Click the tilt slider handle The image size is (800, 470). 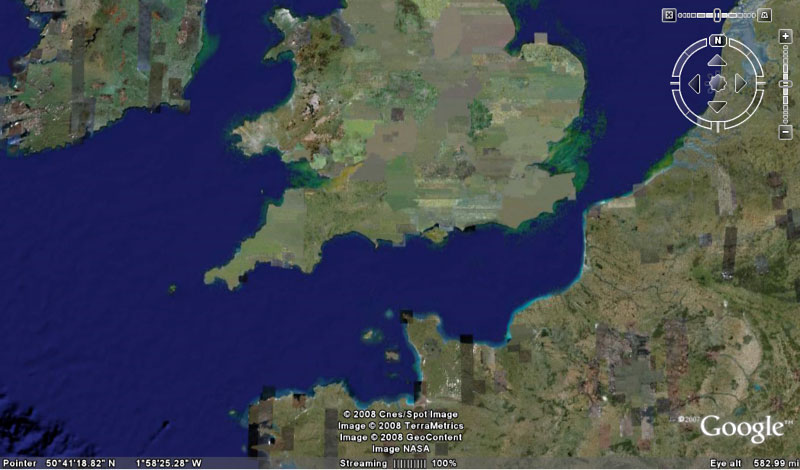tap(716, 15)
